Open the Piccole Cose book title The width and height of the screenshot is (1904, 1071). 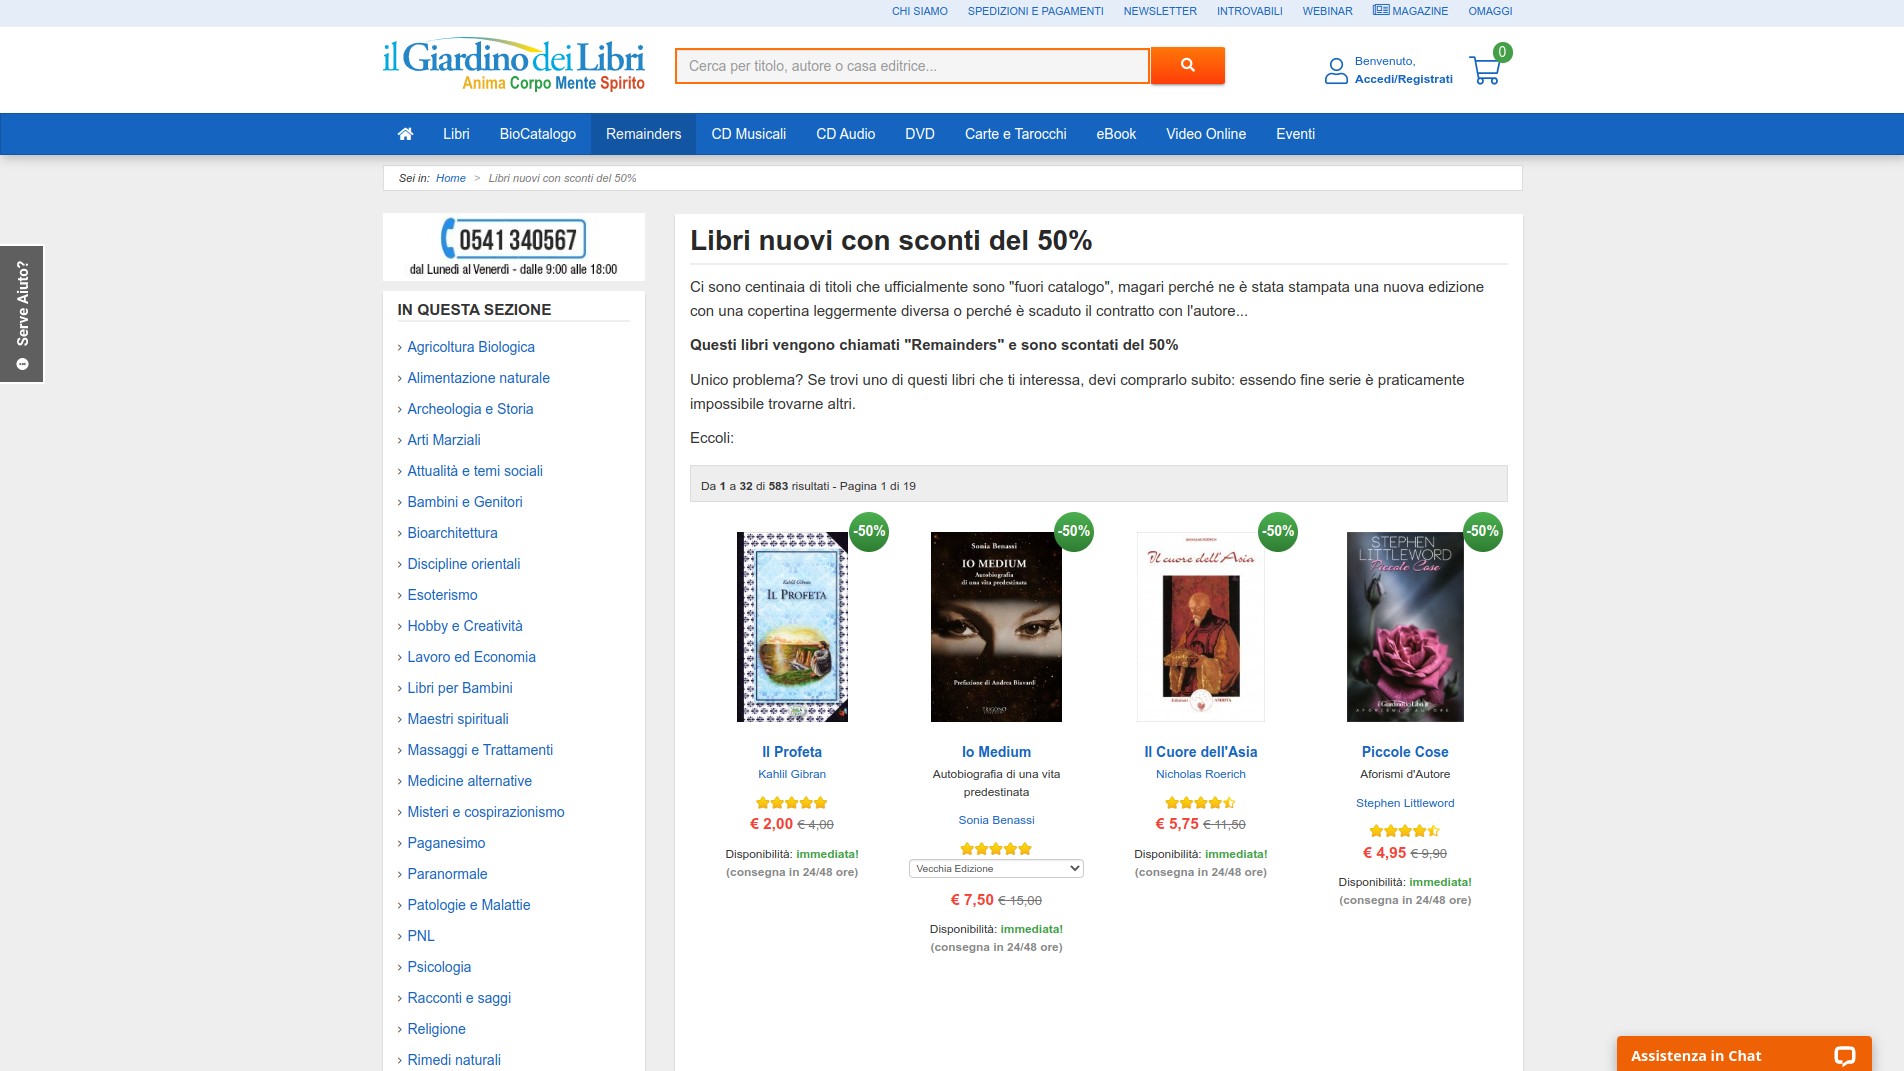1405,752
